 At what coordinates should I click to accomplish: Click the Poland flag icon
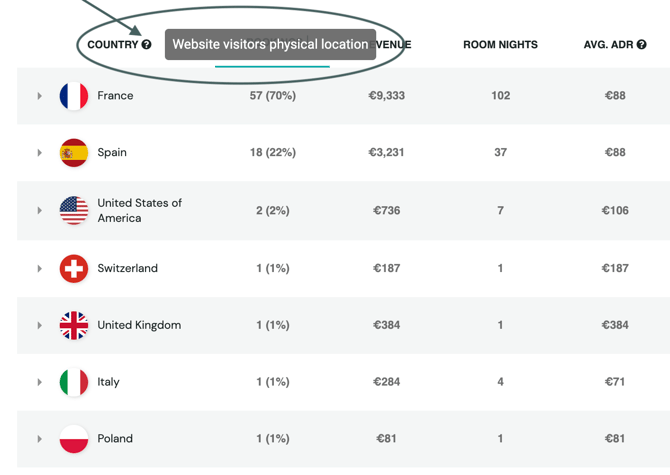[x=74, y=439]
